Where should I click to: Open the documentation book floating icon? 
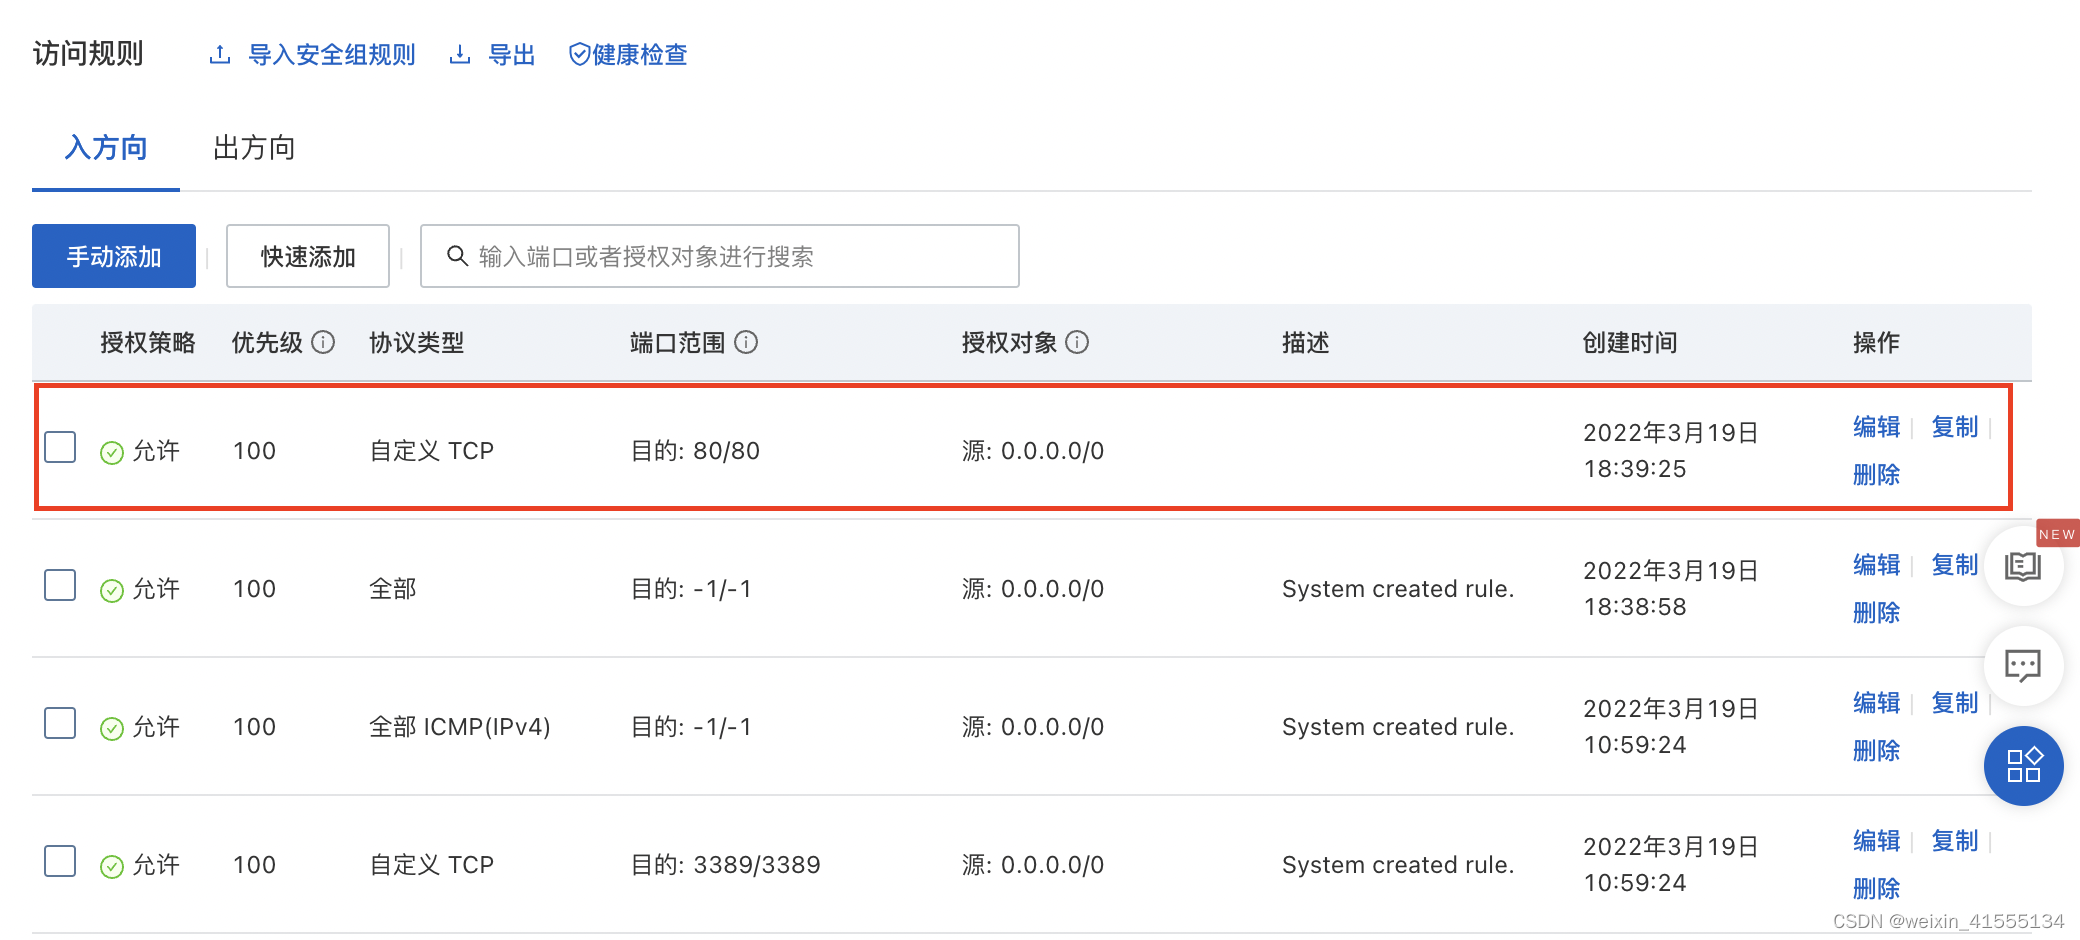click(x=2023, y=567)
